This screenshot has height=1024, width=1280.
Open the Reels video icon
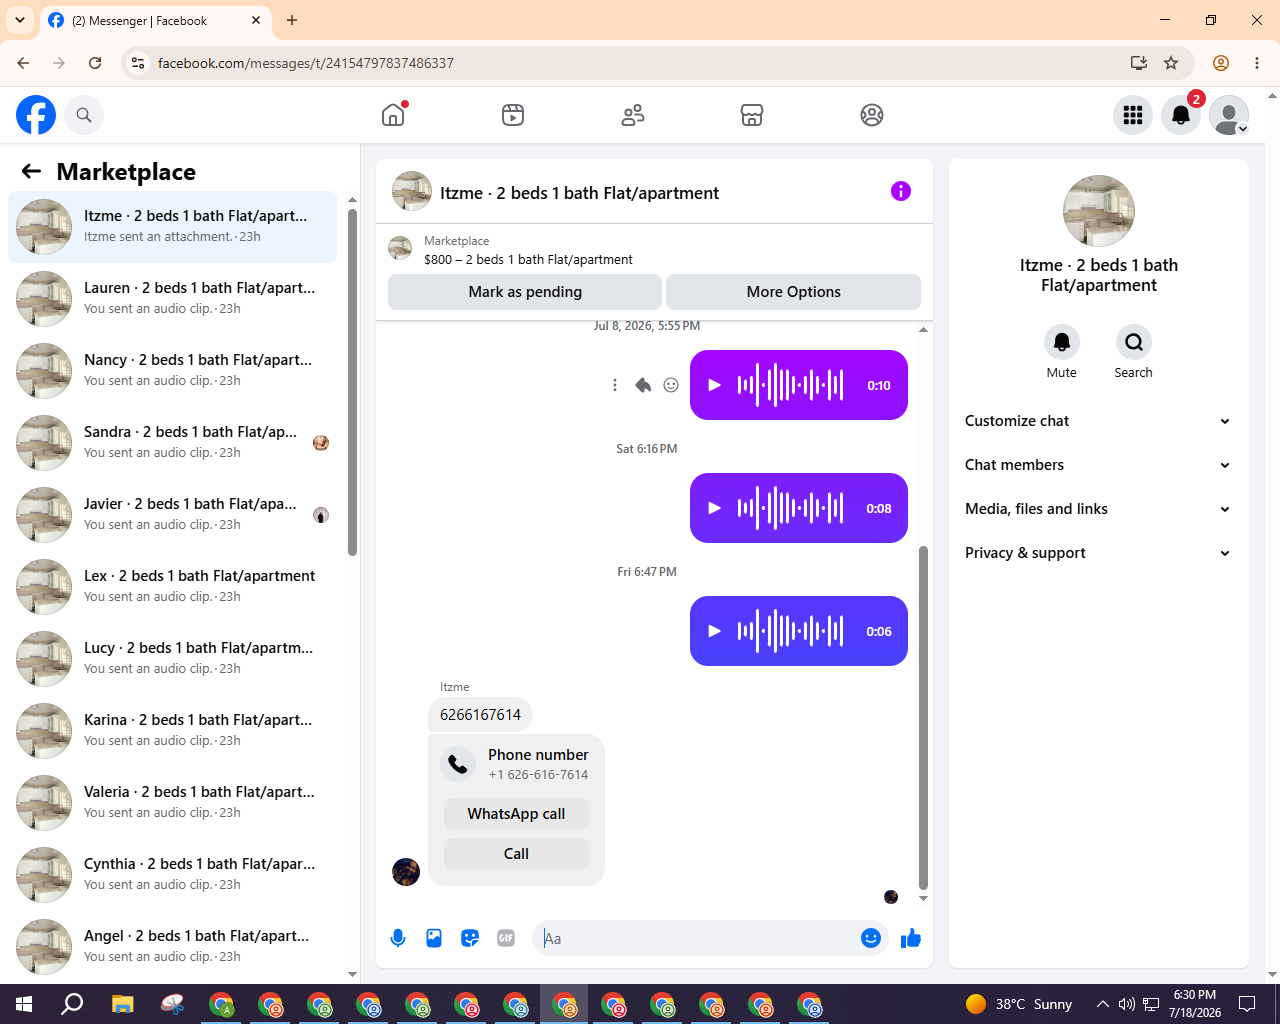pyautogui.click(x=513, y=115)
